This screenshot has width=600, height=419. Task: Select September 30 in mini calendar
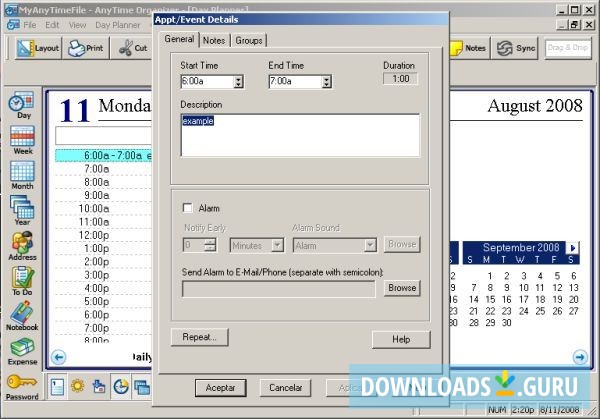pyautogui.click(x=507, y=323)
